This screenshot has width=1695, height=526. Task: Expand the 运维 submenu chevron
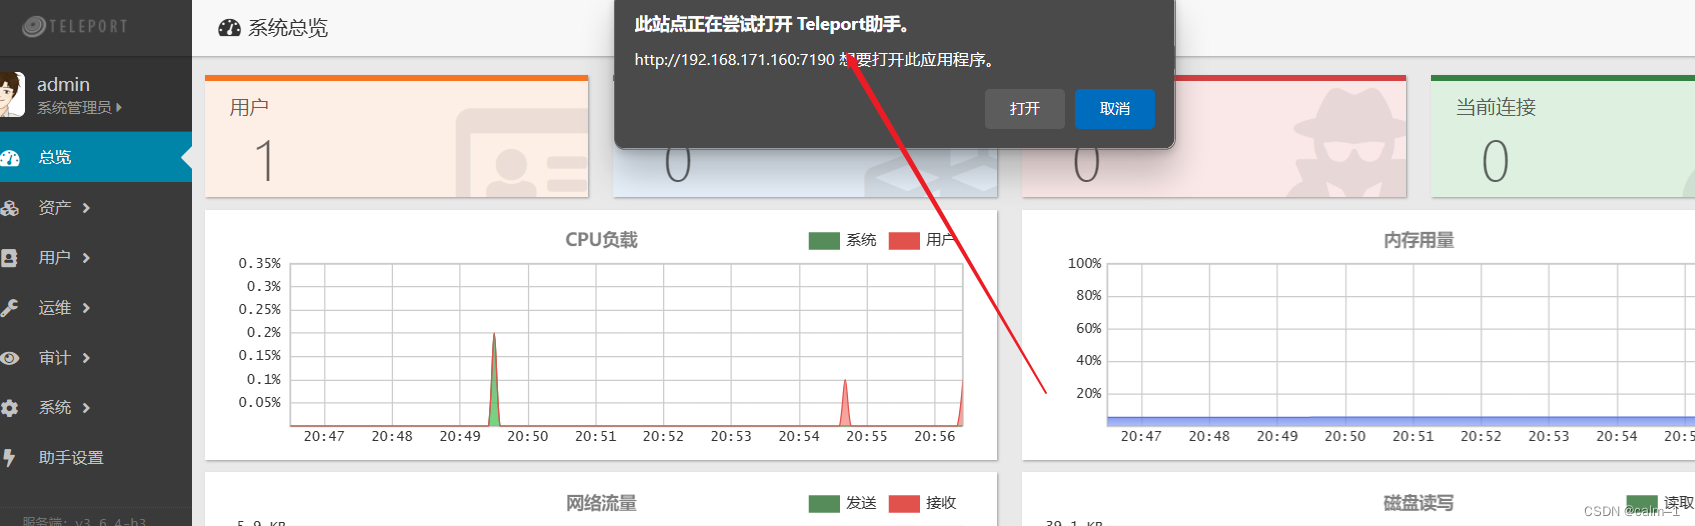(x=87, y=308)
